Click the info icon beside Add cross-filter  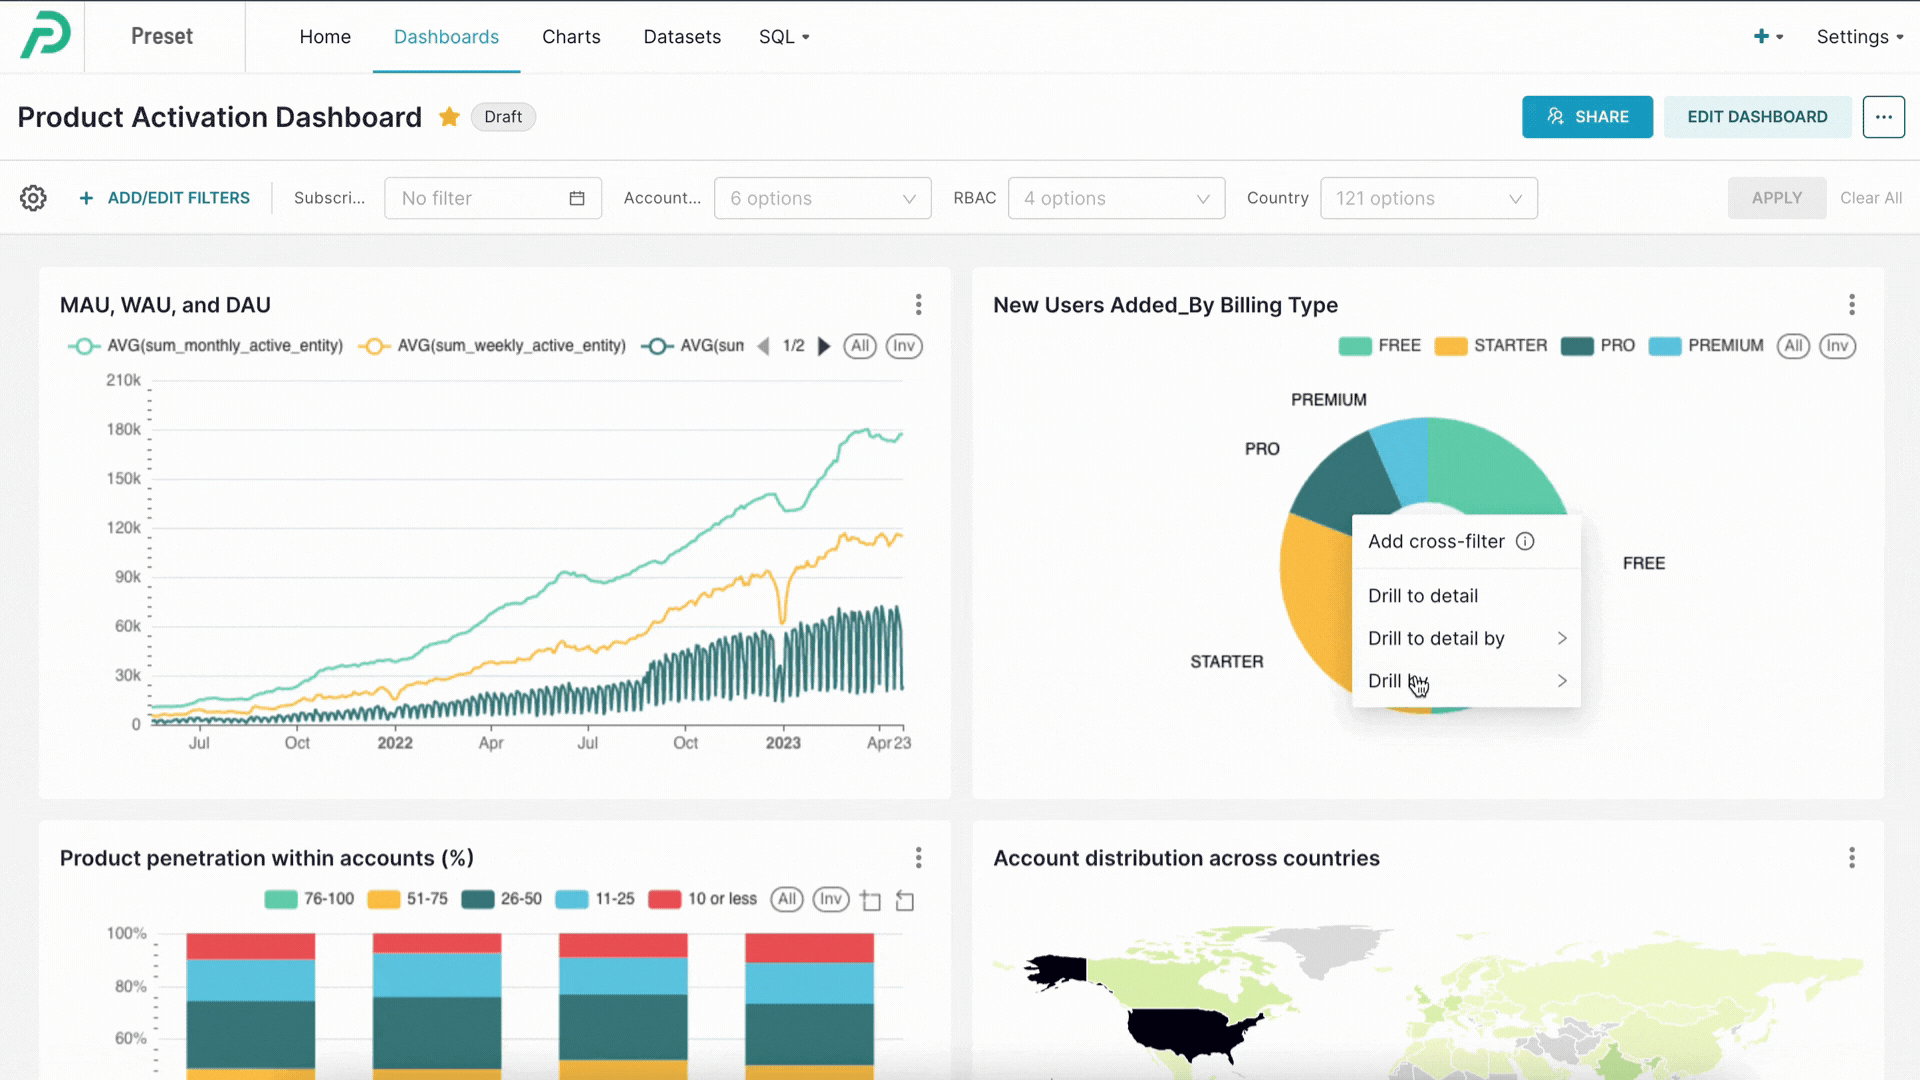point(1524,541)
